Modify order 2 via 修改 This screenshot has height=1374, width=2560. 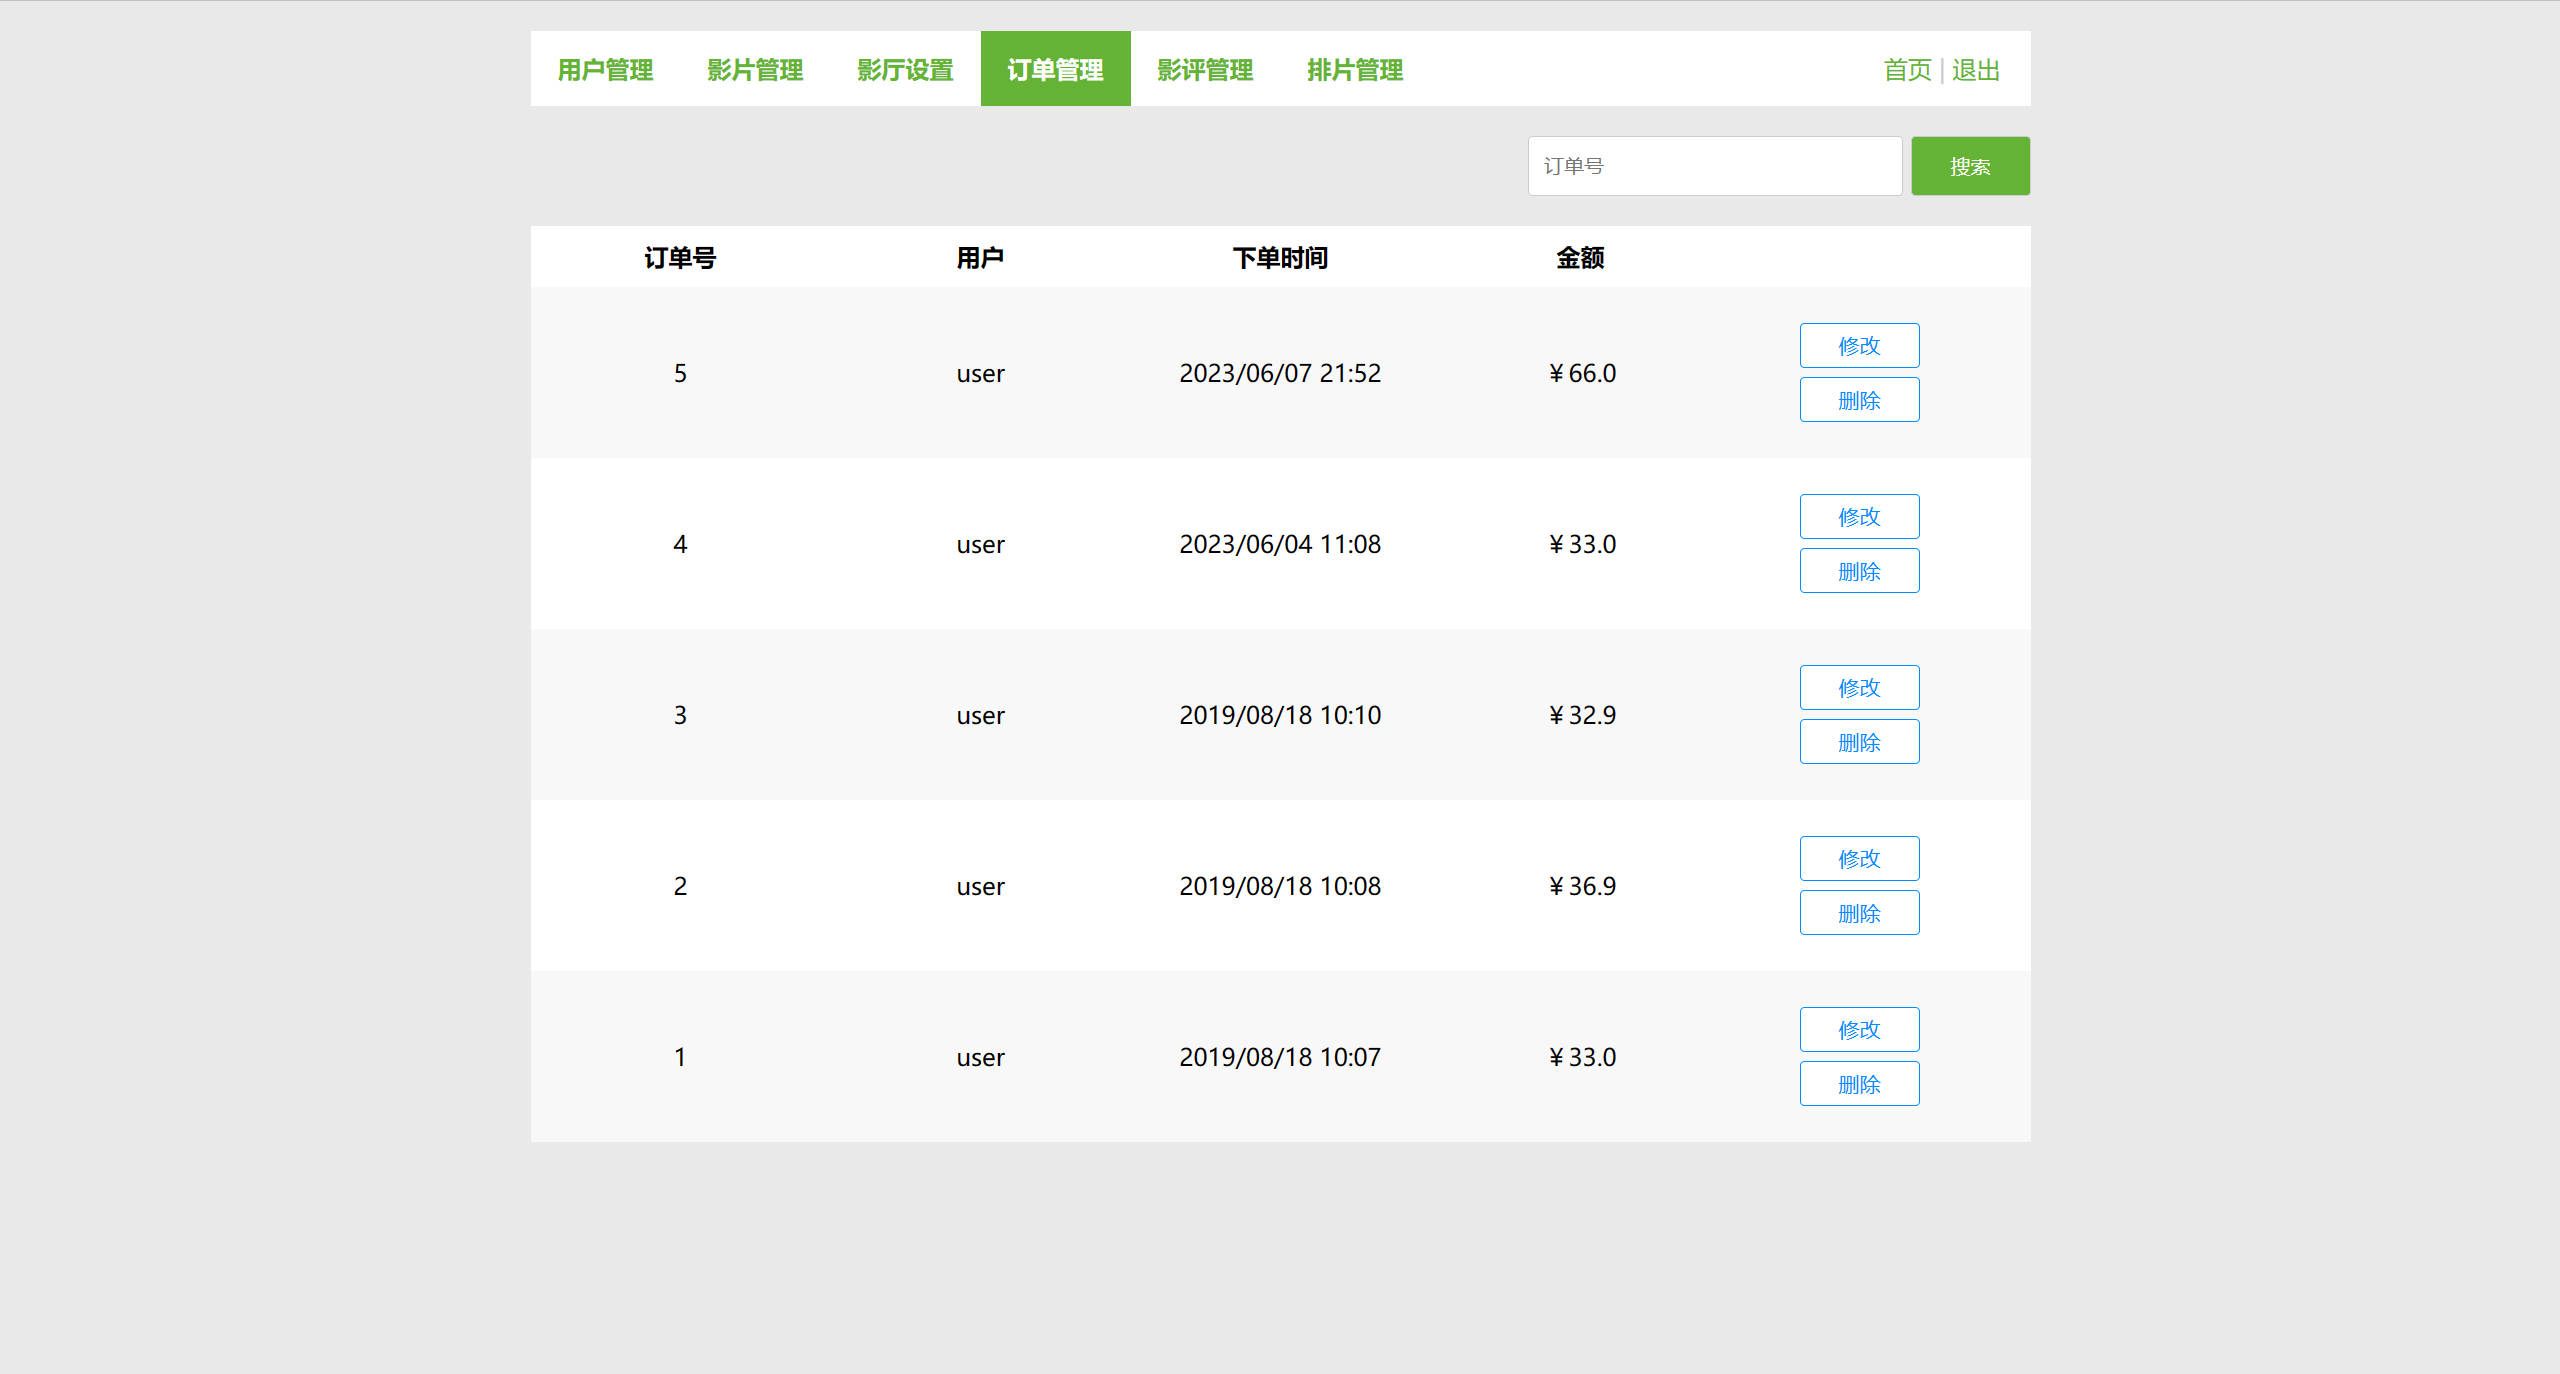coord(1859,858)
